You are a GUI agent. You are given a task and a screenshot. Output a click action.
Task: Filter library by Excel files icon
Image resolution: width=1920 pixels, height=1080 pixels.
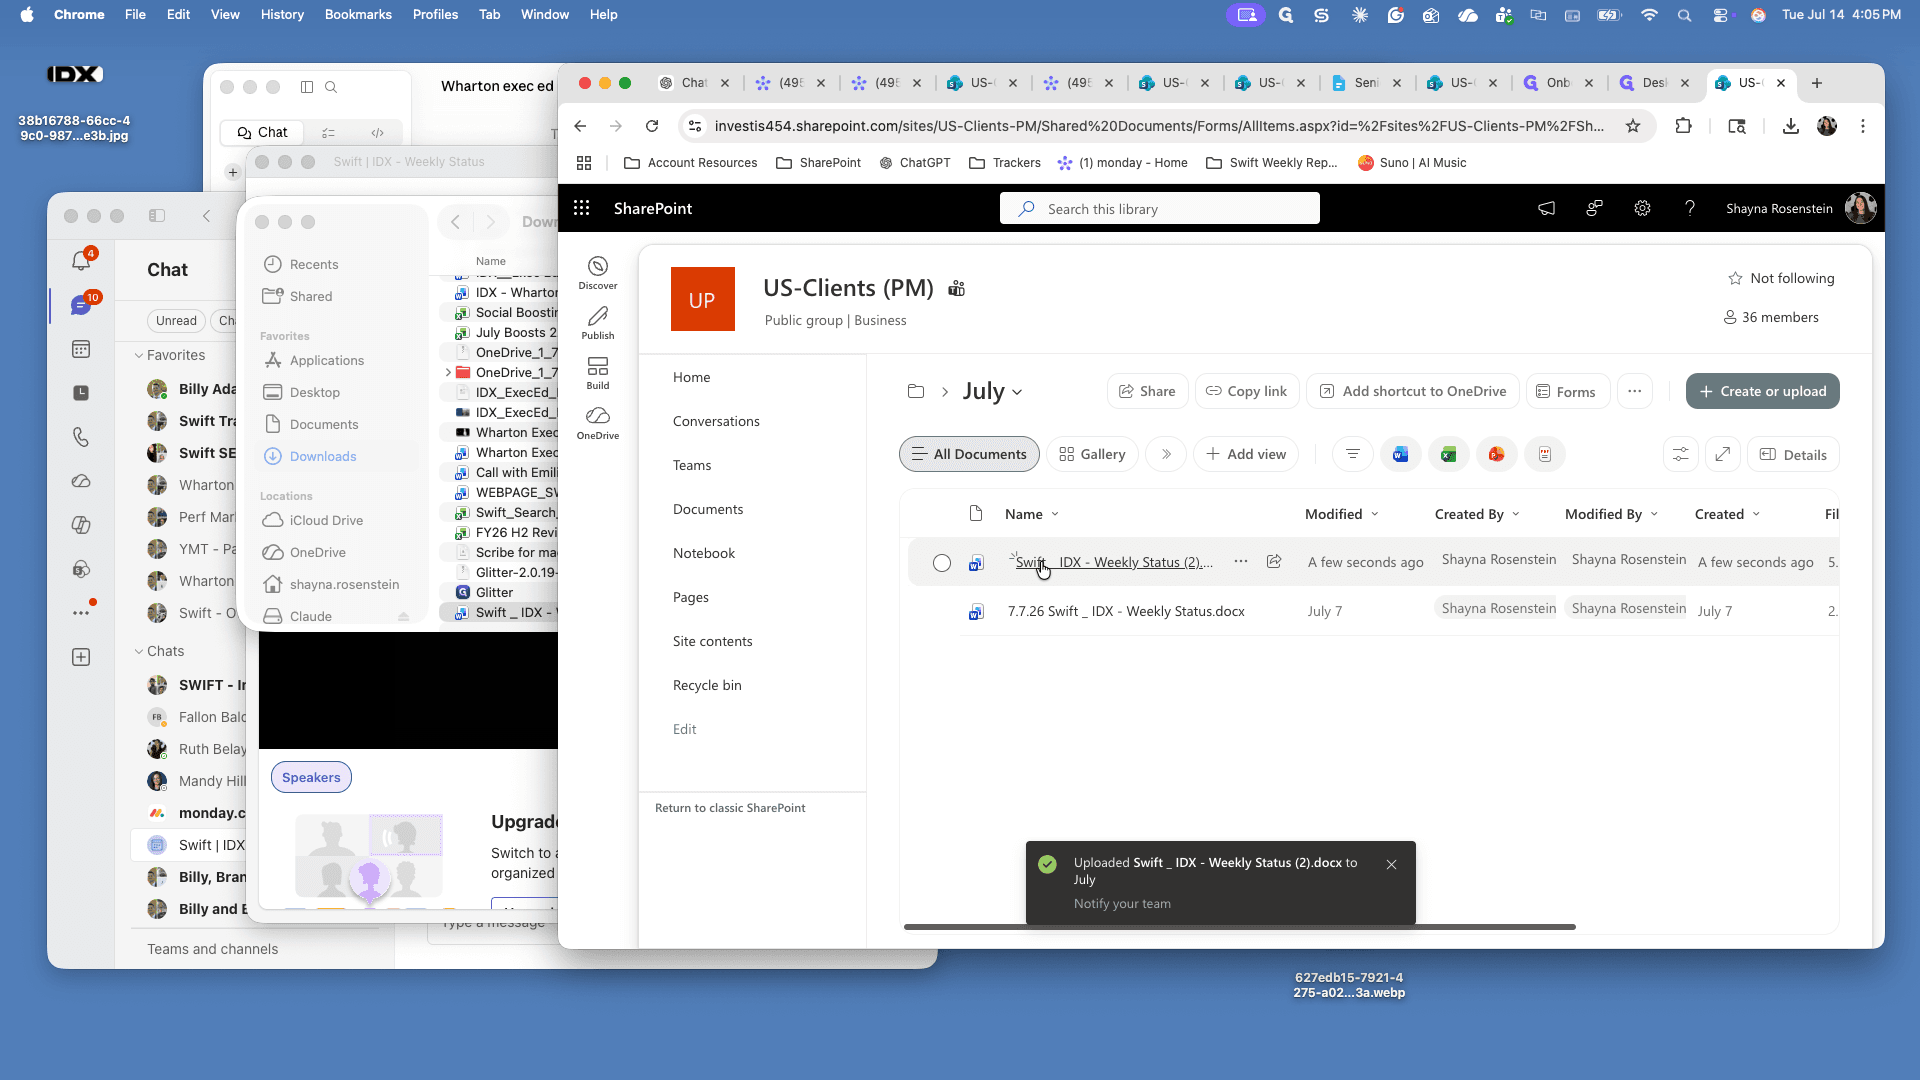(x=1448, y=454)
